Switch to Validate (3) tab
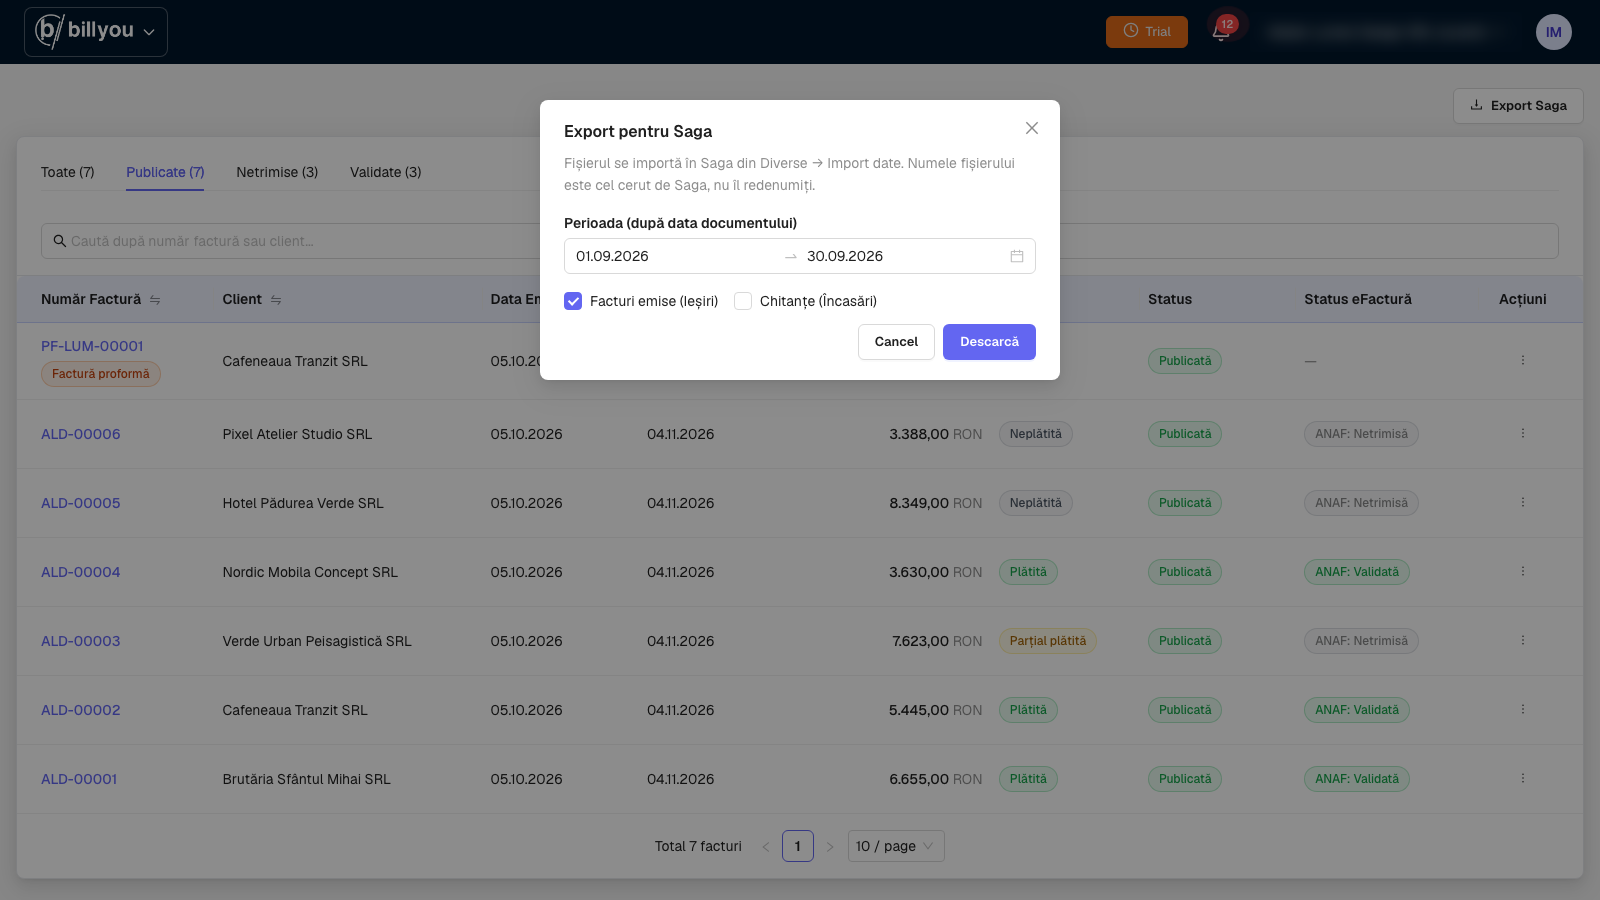1600x900 pixels. pos(386,172)
